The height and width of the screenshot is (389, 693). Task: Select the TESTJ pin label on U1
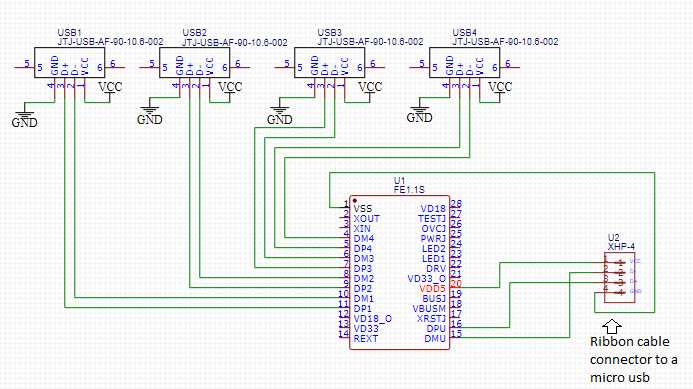(x=432, y=219)
